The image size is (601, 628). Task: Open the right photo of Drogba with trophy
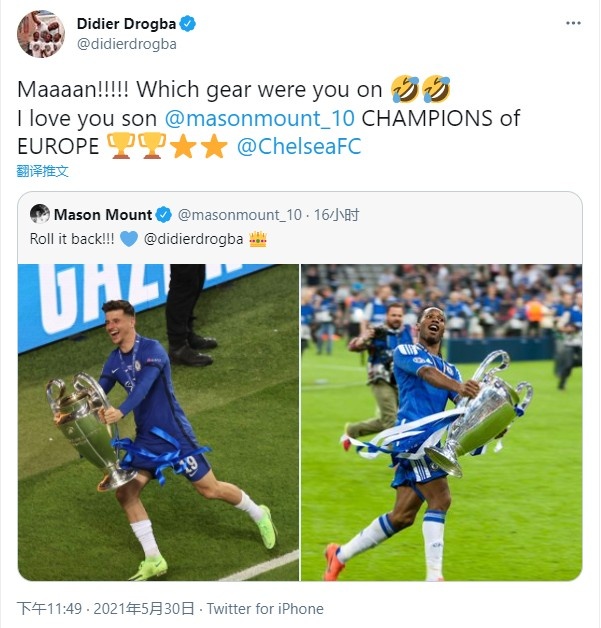tap(442, 422)
